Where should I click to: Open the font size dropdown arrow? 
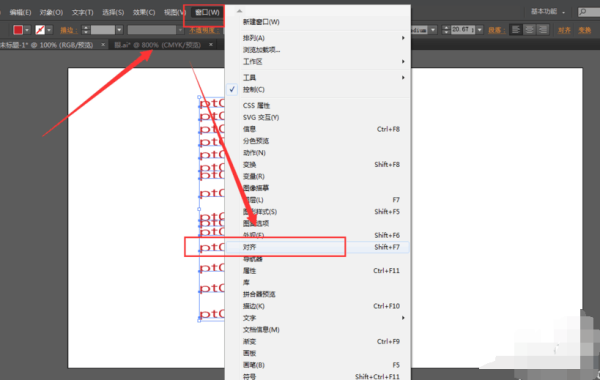479,30
